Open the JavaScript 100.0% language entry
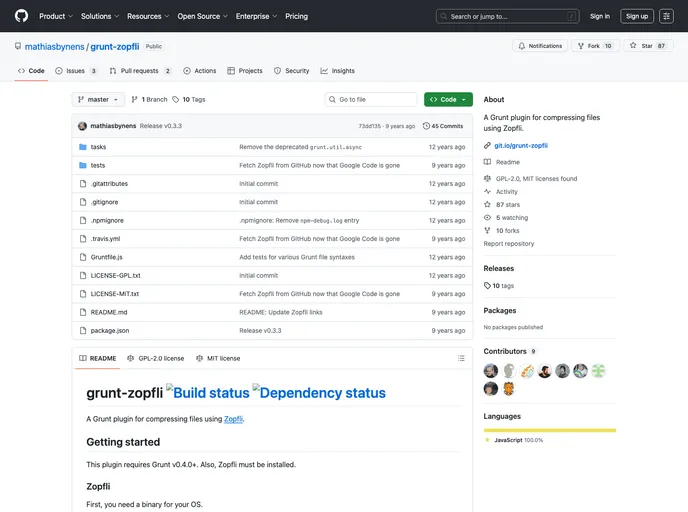This screenshot has height=512, width=688. click(x=514, y=440)
